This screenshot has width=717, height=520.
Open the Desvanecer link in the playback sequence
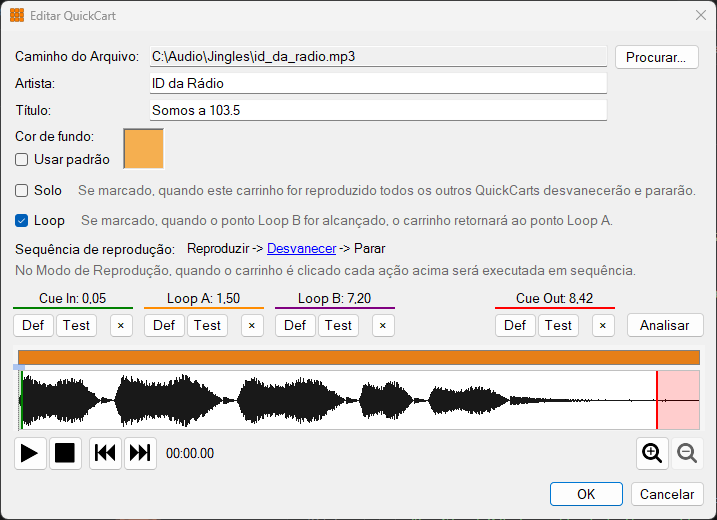302,248
